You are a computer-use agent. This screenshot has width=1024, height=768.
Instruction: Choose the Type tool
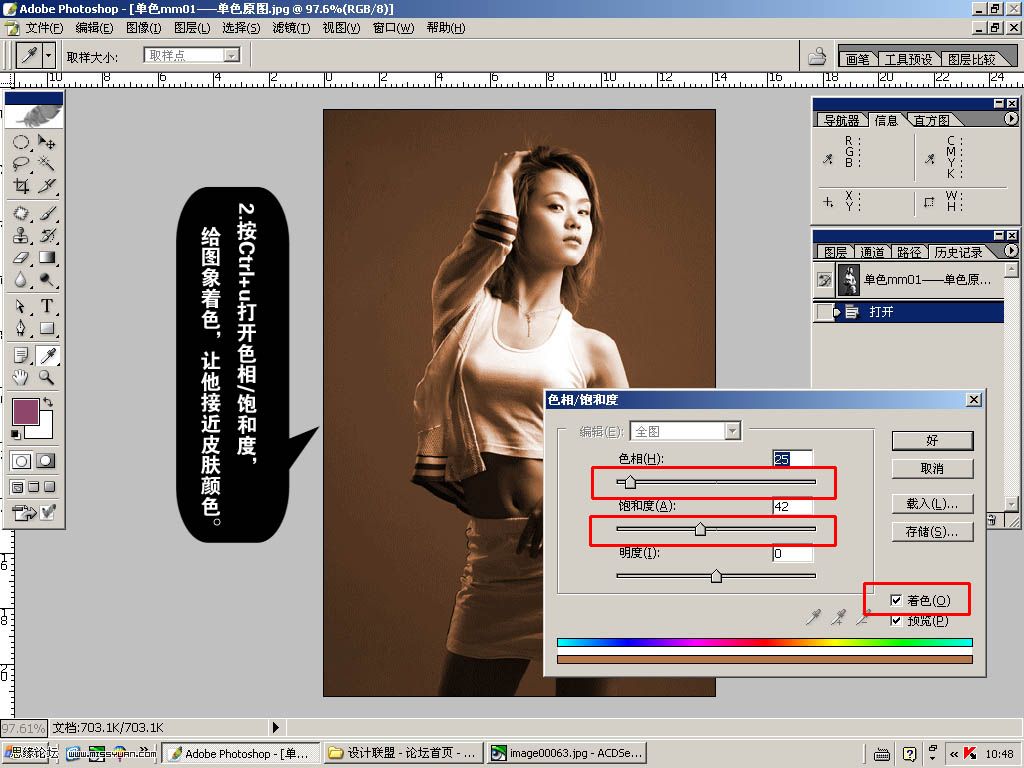[x=46, y=306]
